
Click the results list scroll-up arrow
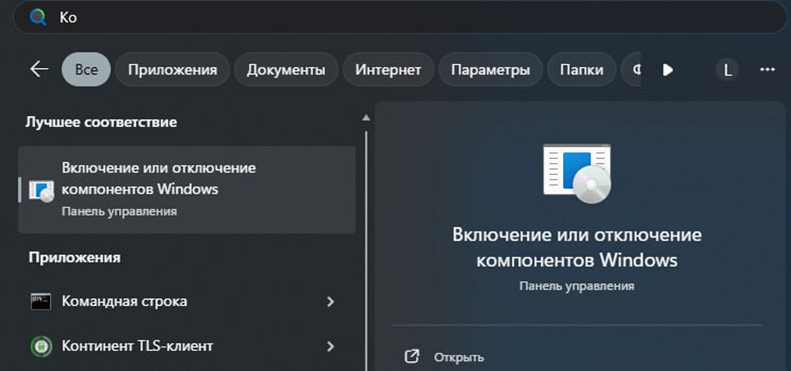[366, 118]
